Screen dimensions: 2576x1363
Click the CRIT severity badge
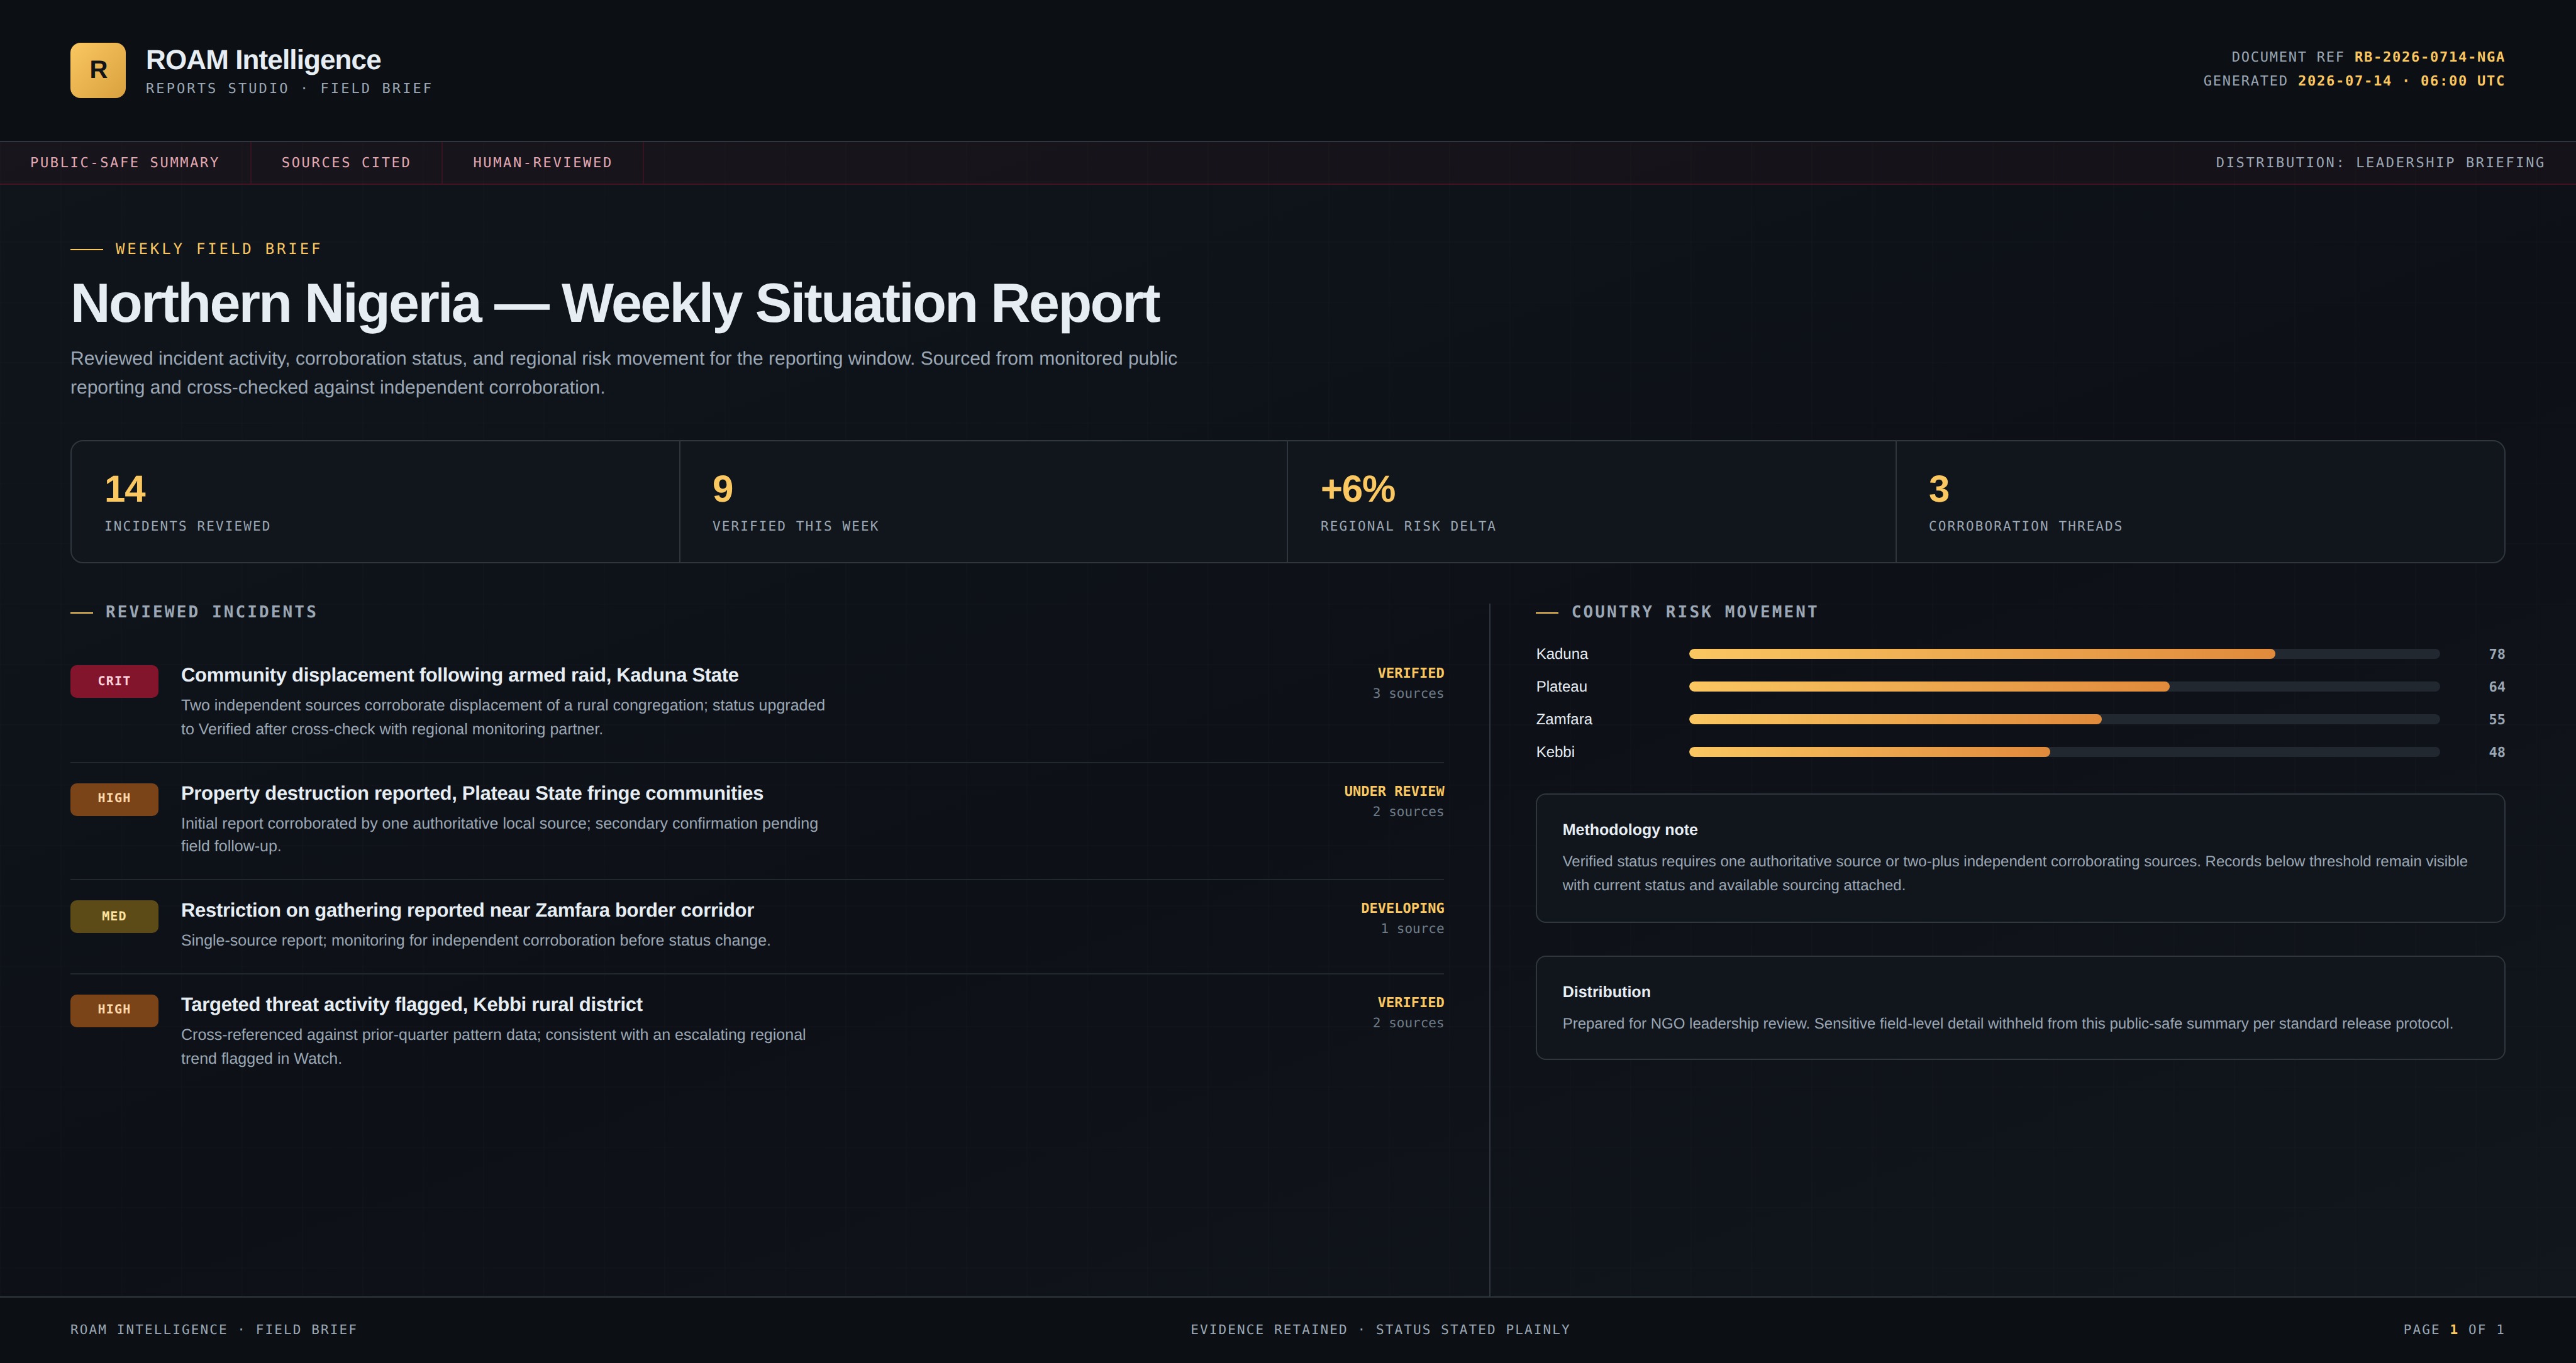tap(114, 681)
